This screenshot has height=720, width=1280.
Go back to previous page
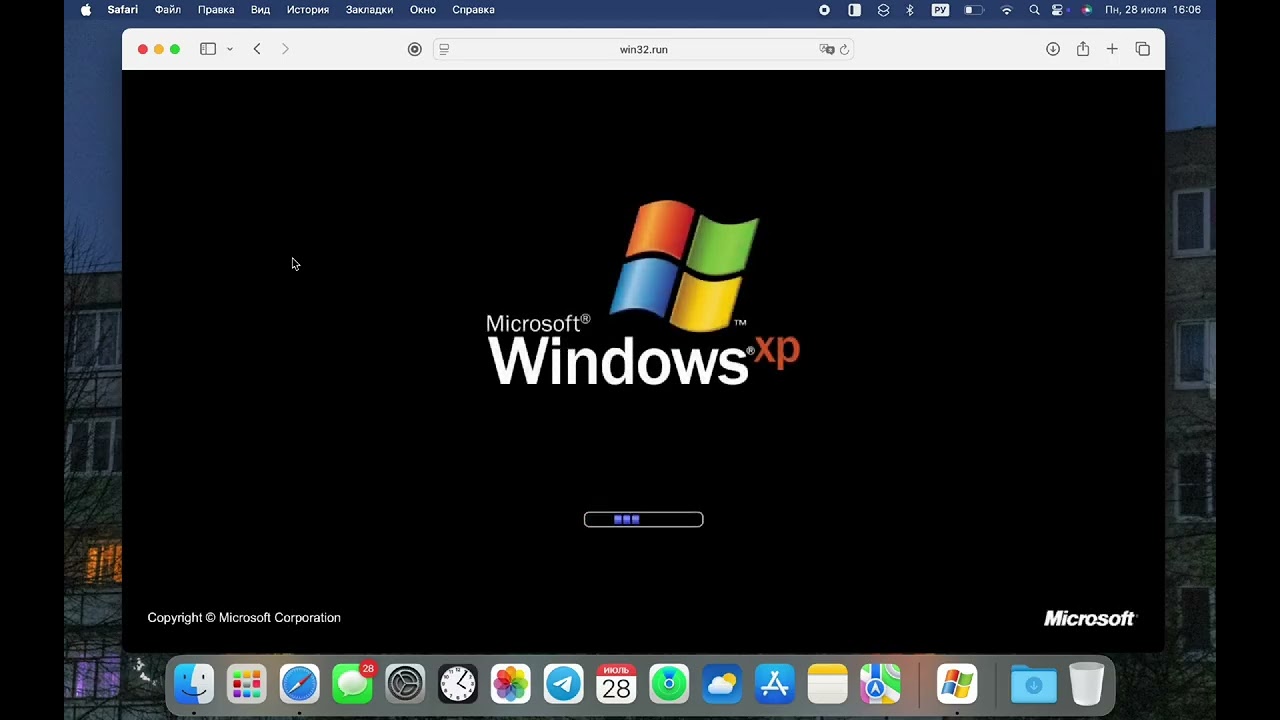pos(257,49)
